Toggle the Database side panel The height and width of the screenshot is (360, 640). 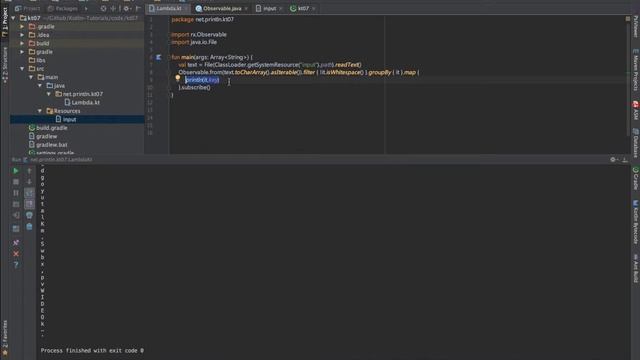pyautogui.click(x=636, y=143)
